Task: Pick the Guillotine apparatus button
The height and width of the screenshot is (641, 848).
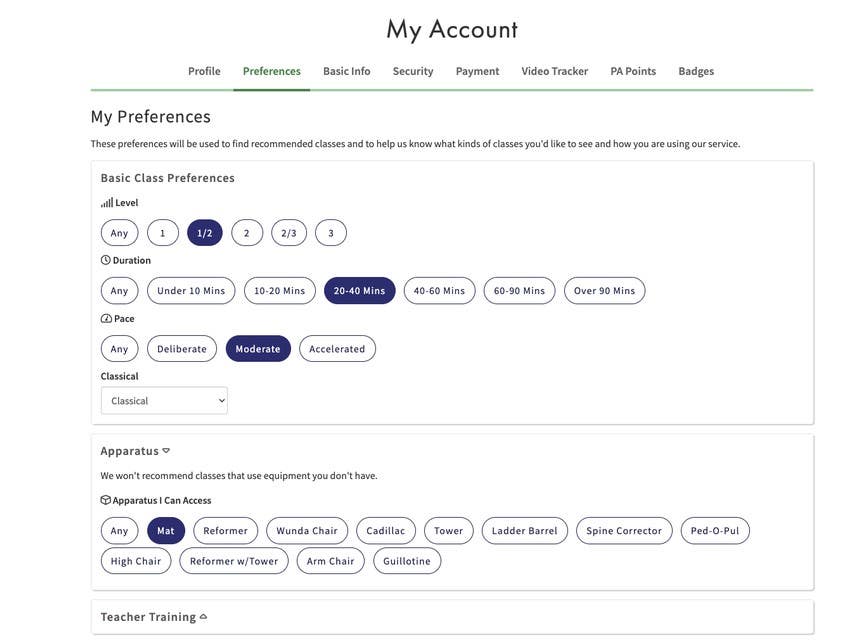Action: pos(407,561)
